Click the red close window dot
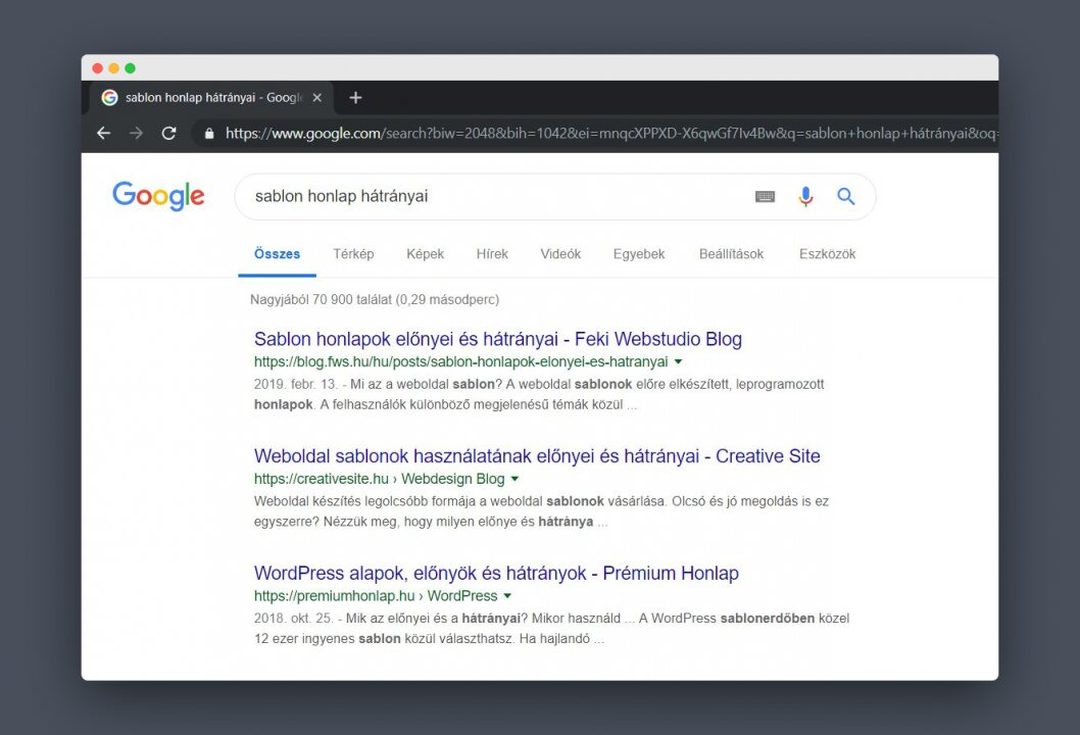Screen dimensions: 1080x735 pos(97,68)
